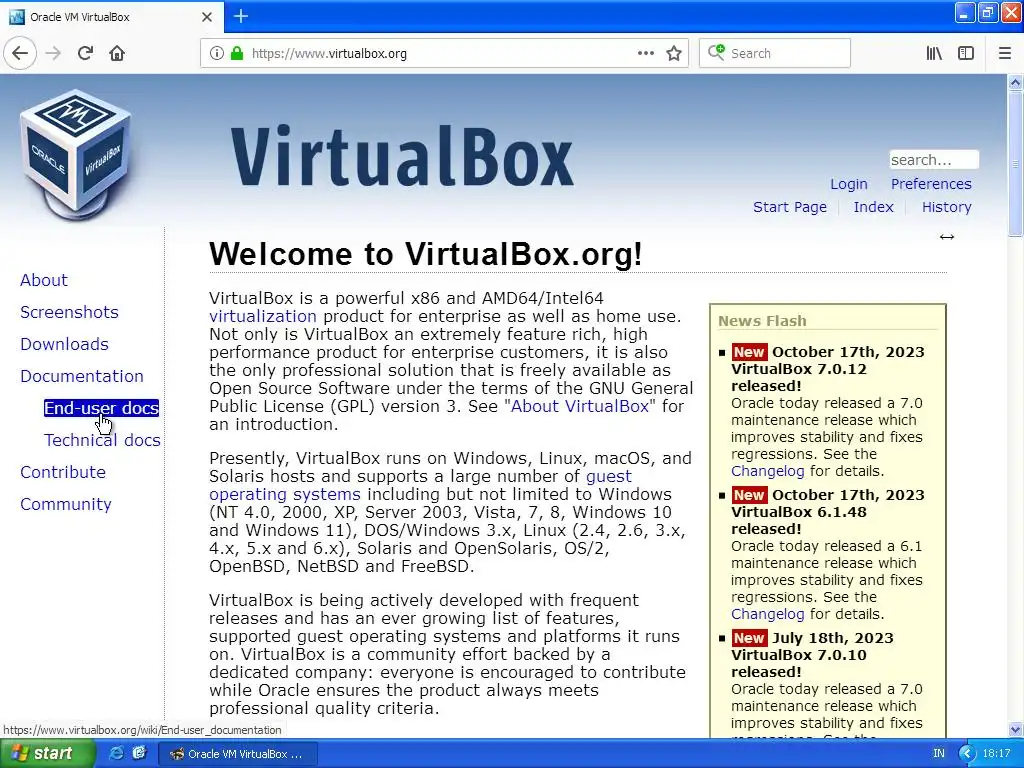Open the Screenshots sidebar link
The width and height of the screenshot is (1024, 768).
69,312
